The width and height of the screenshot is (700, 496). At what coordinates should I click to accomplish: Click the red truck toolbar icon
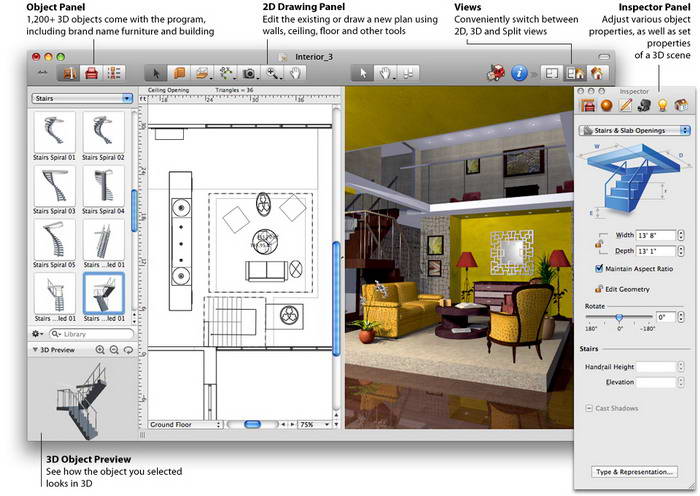click(496, 73)
